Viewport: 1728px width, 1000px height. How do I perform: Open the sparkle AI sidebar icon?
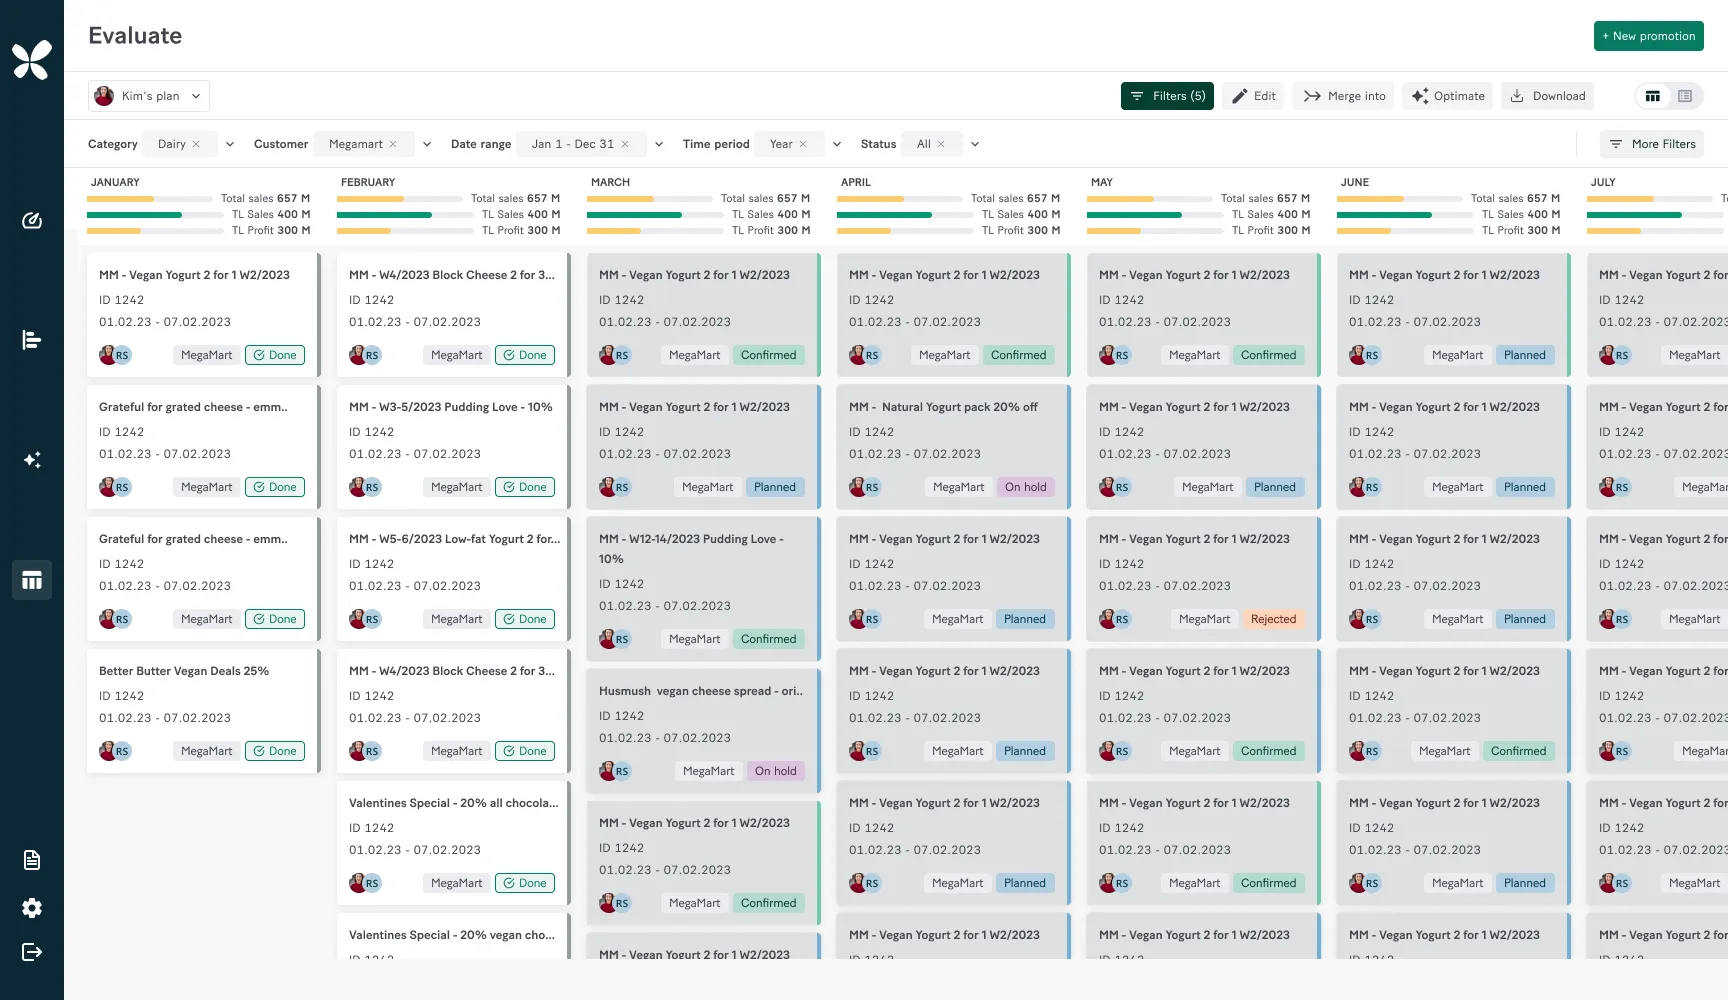click(x=32, y=460)
